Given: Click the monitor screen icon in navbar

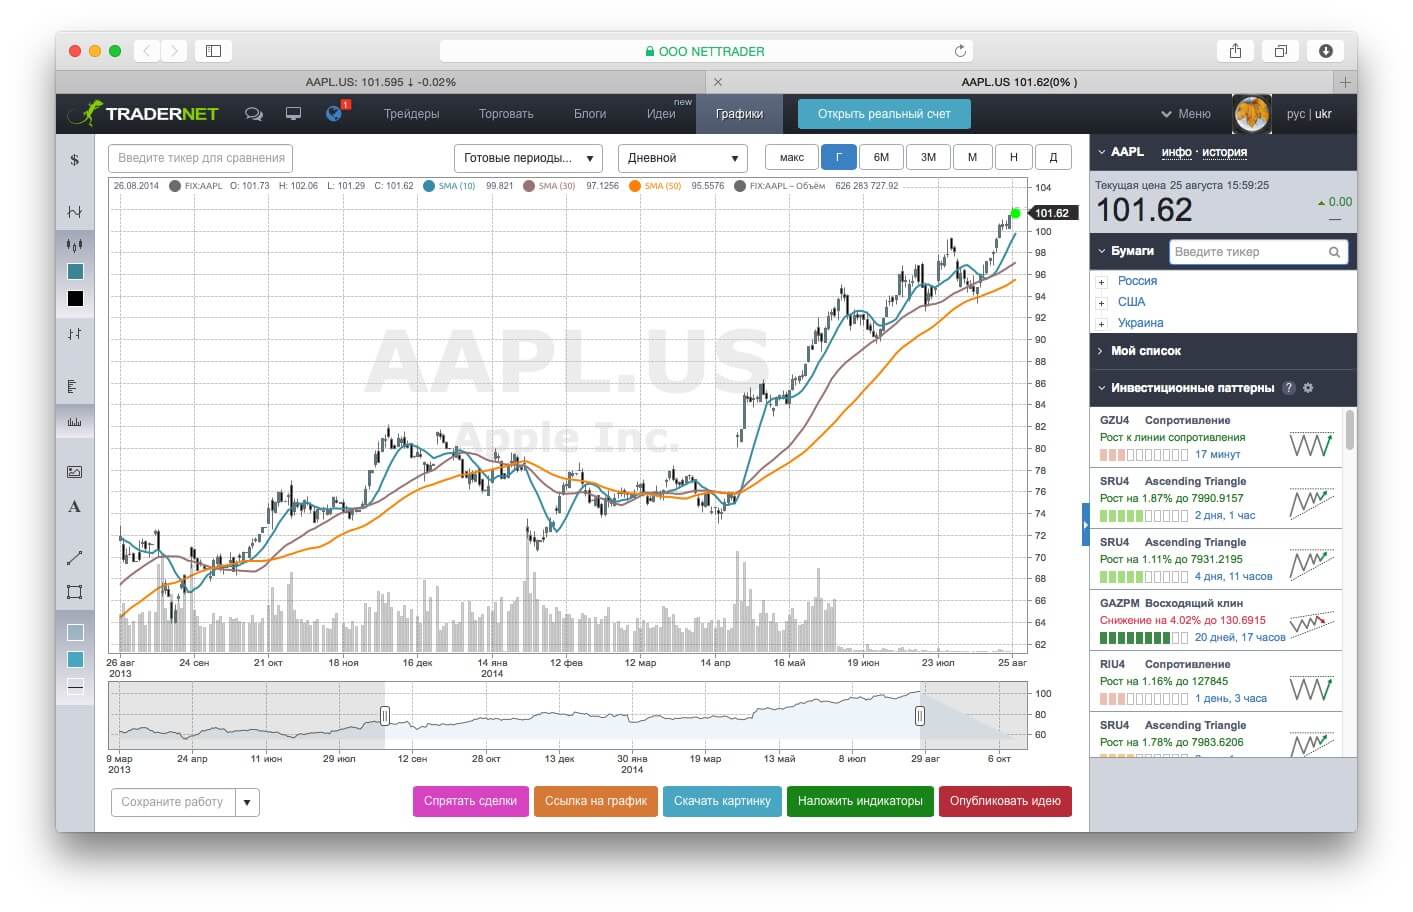Looking at the screenshot, I should click(x=293, y=114).
